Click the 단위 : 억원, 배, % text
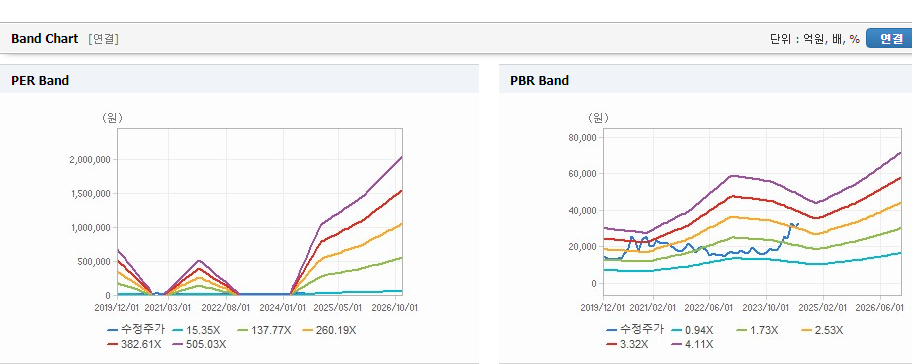The height and width of the screenshot is (364, 912). click(x=814, y=39)
